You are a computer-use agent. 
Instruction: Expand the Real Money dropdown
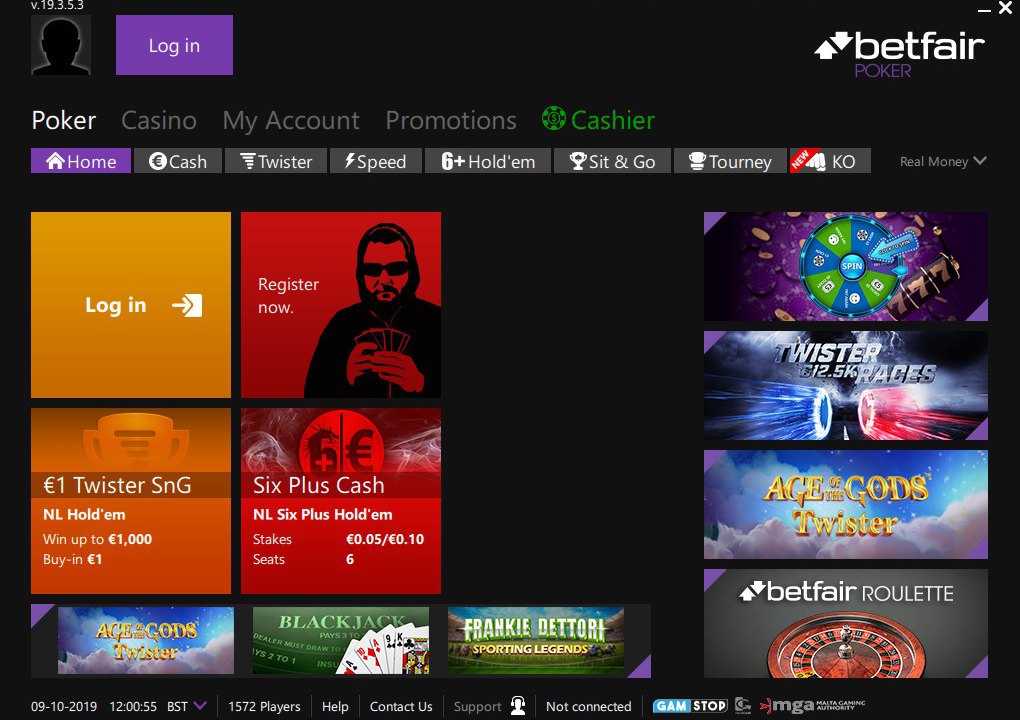[943, 161]
